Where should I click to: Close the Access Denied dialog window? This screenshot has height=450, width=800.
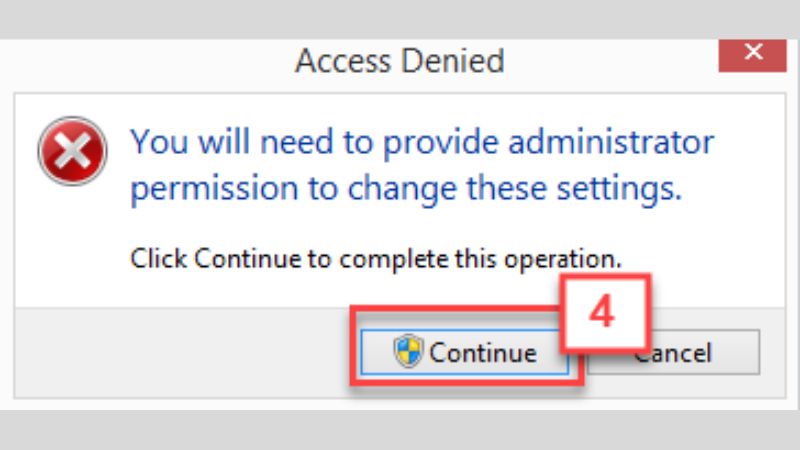[752, 54]
